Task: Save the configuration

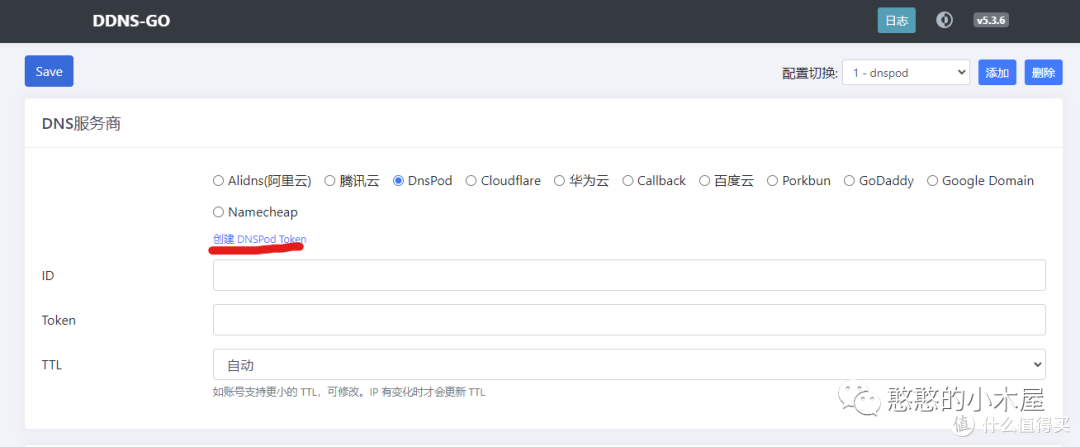Action: tap(49, 71)
